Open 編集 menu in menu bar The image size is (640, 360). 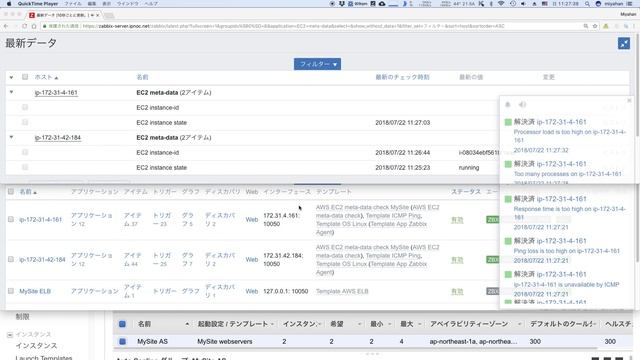[x=92, y=4]
